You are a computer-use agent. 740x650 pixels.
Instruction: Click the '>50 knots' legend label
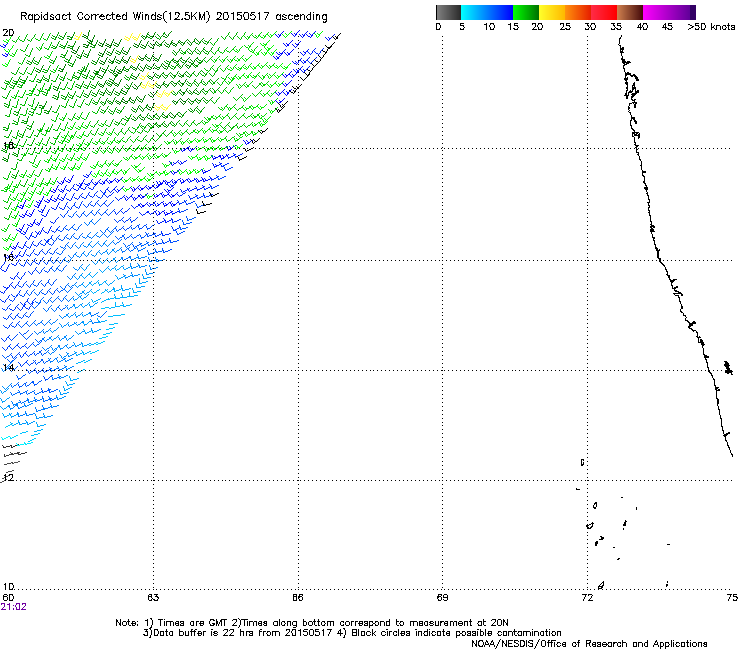tap(711, 27)
